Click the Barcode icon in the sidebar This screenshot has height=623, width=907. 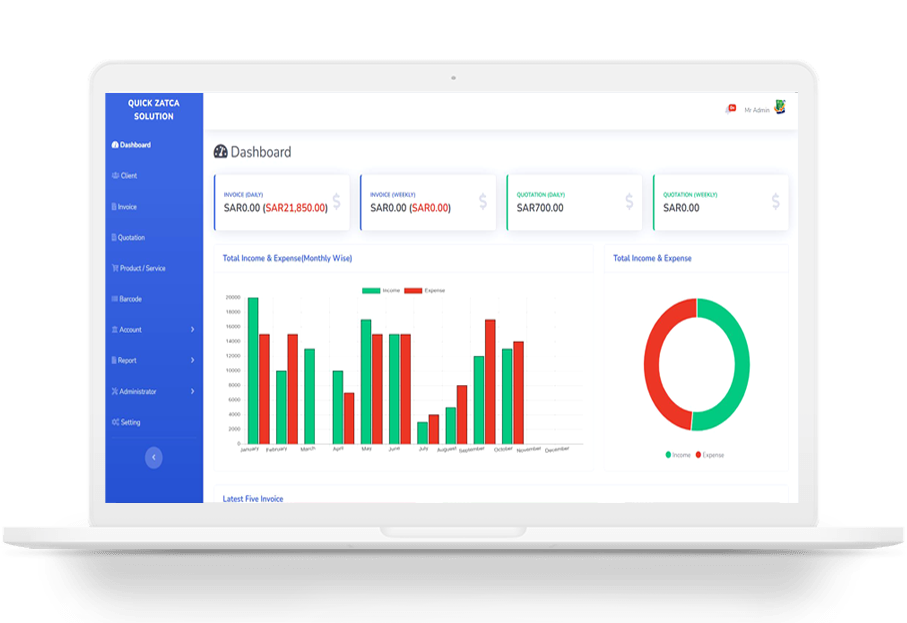[x=115, y=299]
